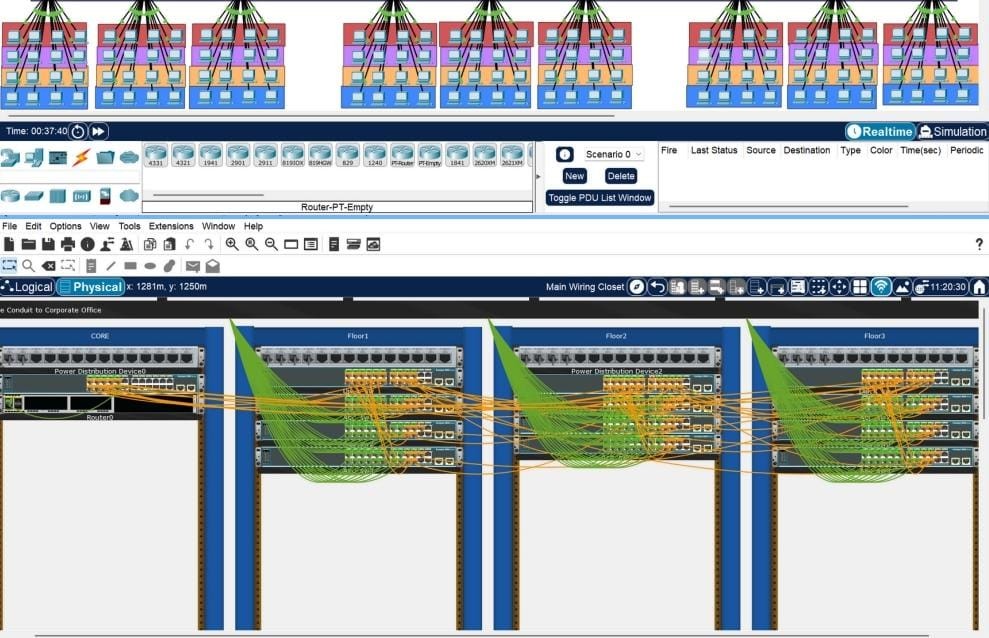989x638 pixels.
Task: Click the scenario info icon
Action: click(565, 154)
